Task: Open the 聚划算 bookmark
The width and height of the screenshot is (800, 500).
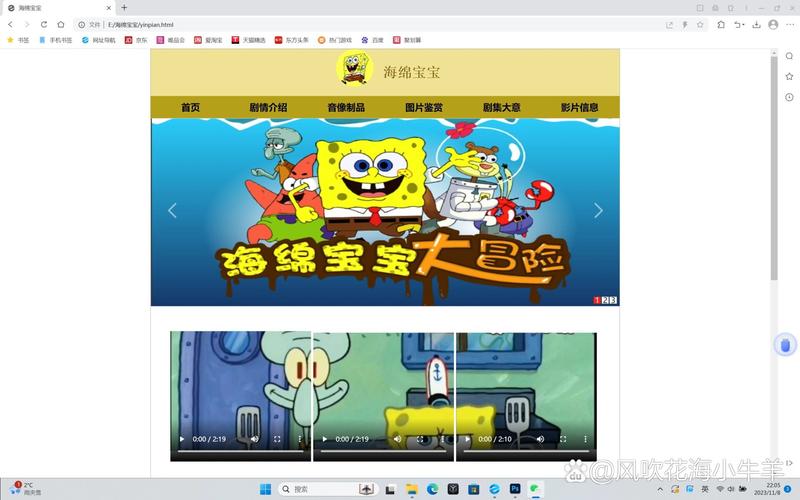Action: 407,40
